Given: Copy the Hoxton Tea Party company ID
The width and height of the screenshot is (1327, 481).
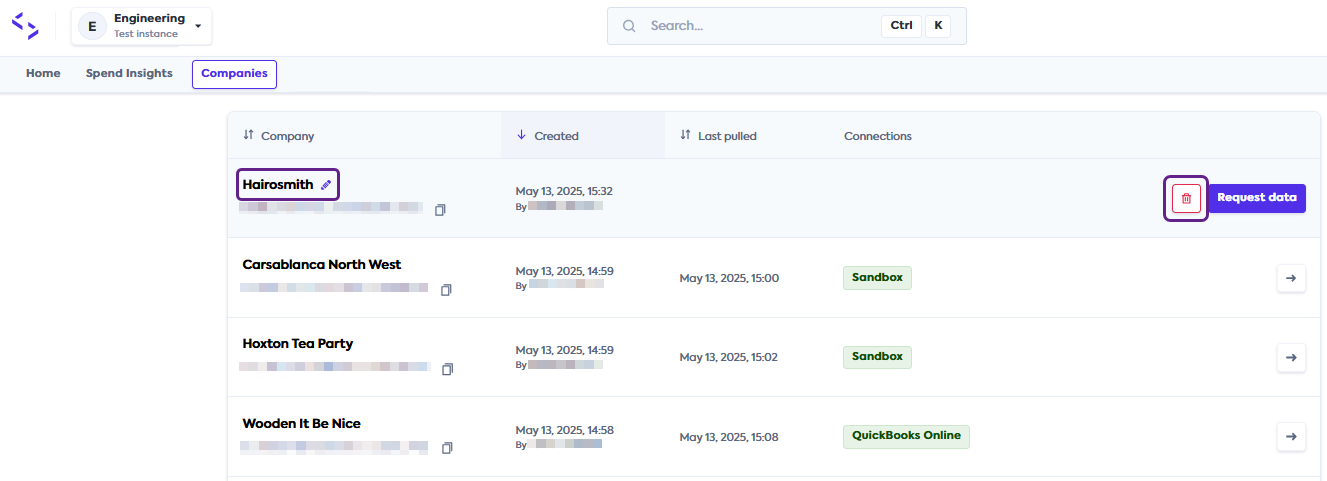Looking at the screenshot, I should point(447,369).
